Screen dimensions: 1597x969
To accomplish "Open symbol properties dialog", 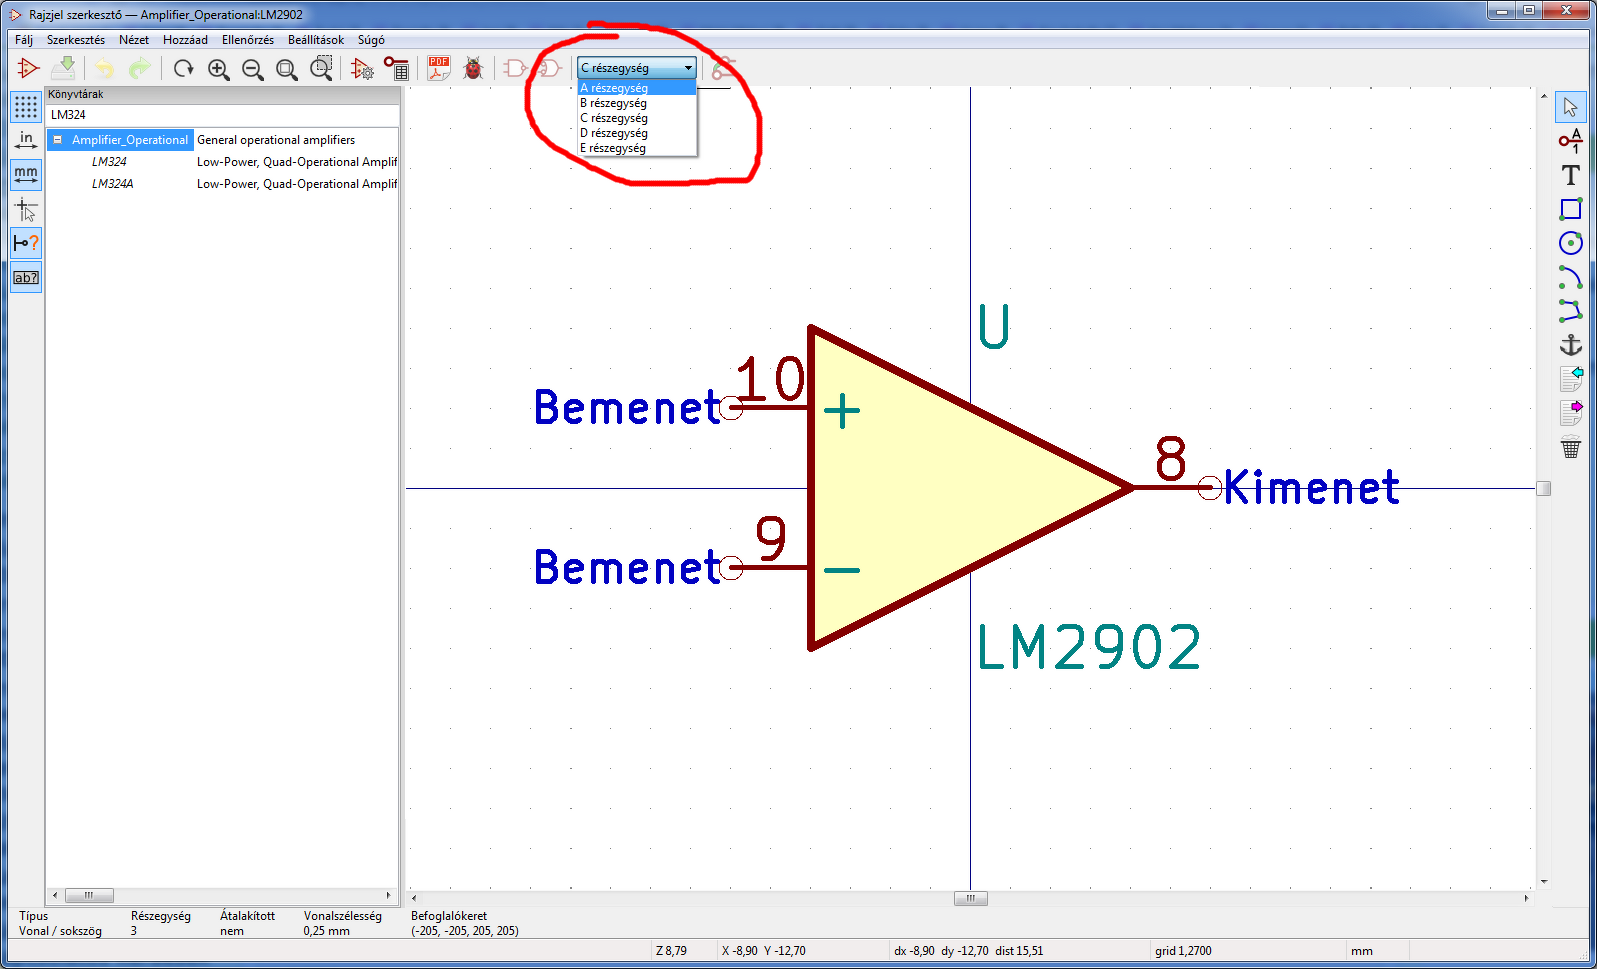I will (x=362, y=68).
